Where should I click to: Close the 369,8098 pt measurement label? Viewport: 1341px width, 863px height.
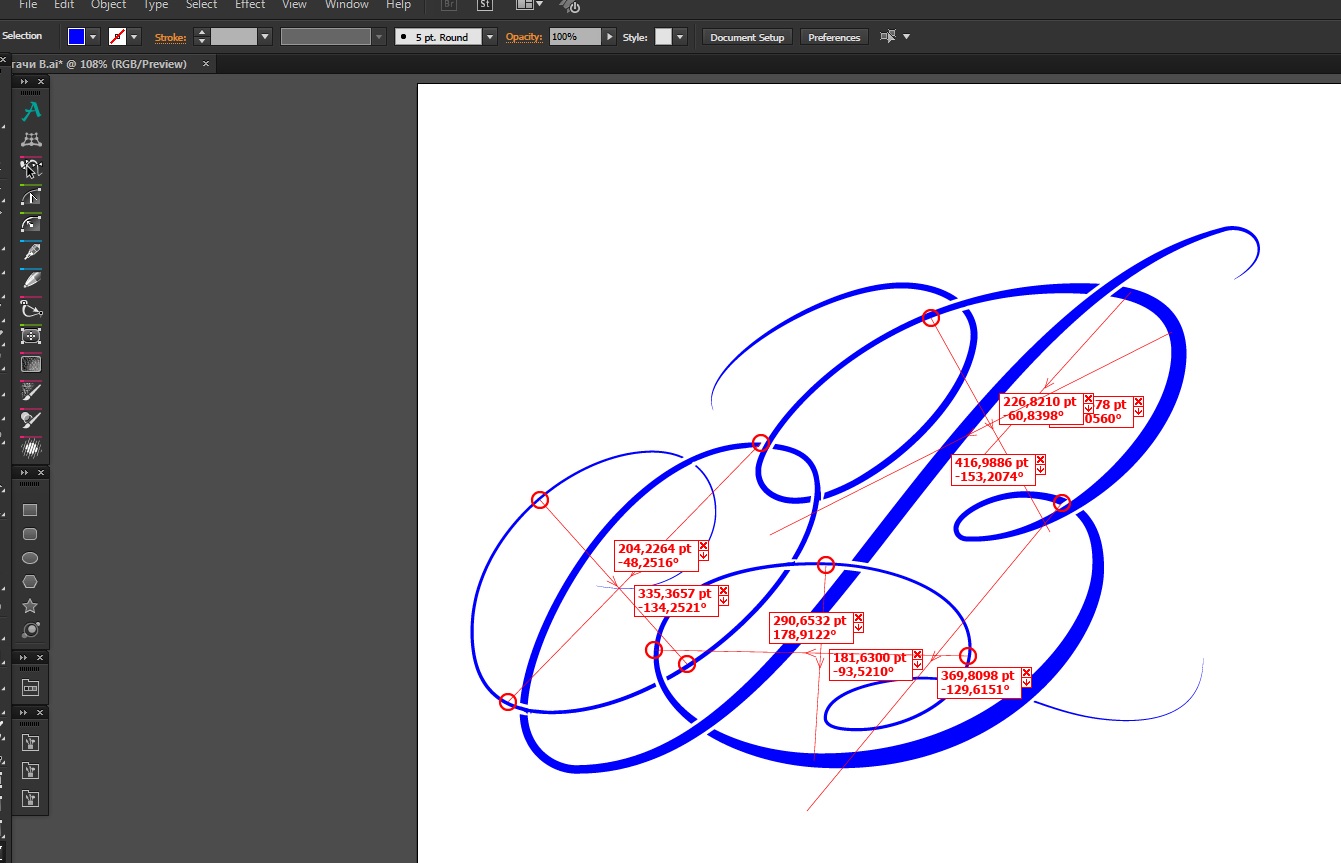[1026, 675]
